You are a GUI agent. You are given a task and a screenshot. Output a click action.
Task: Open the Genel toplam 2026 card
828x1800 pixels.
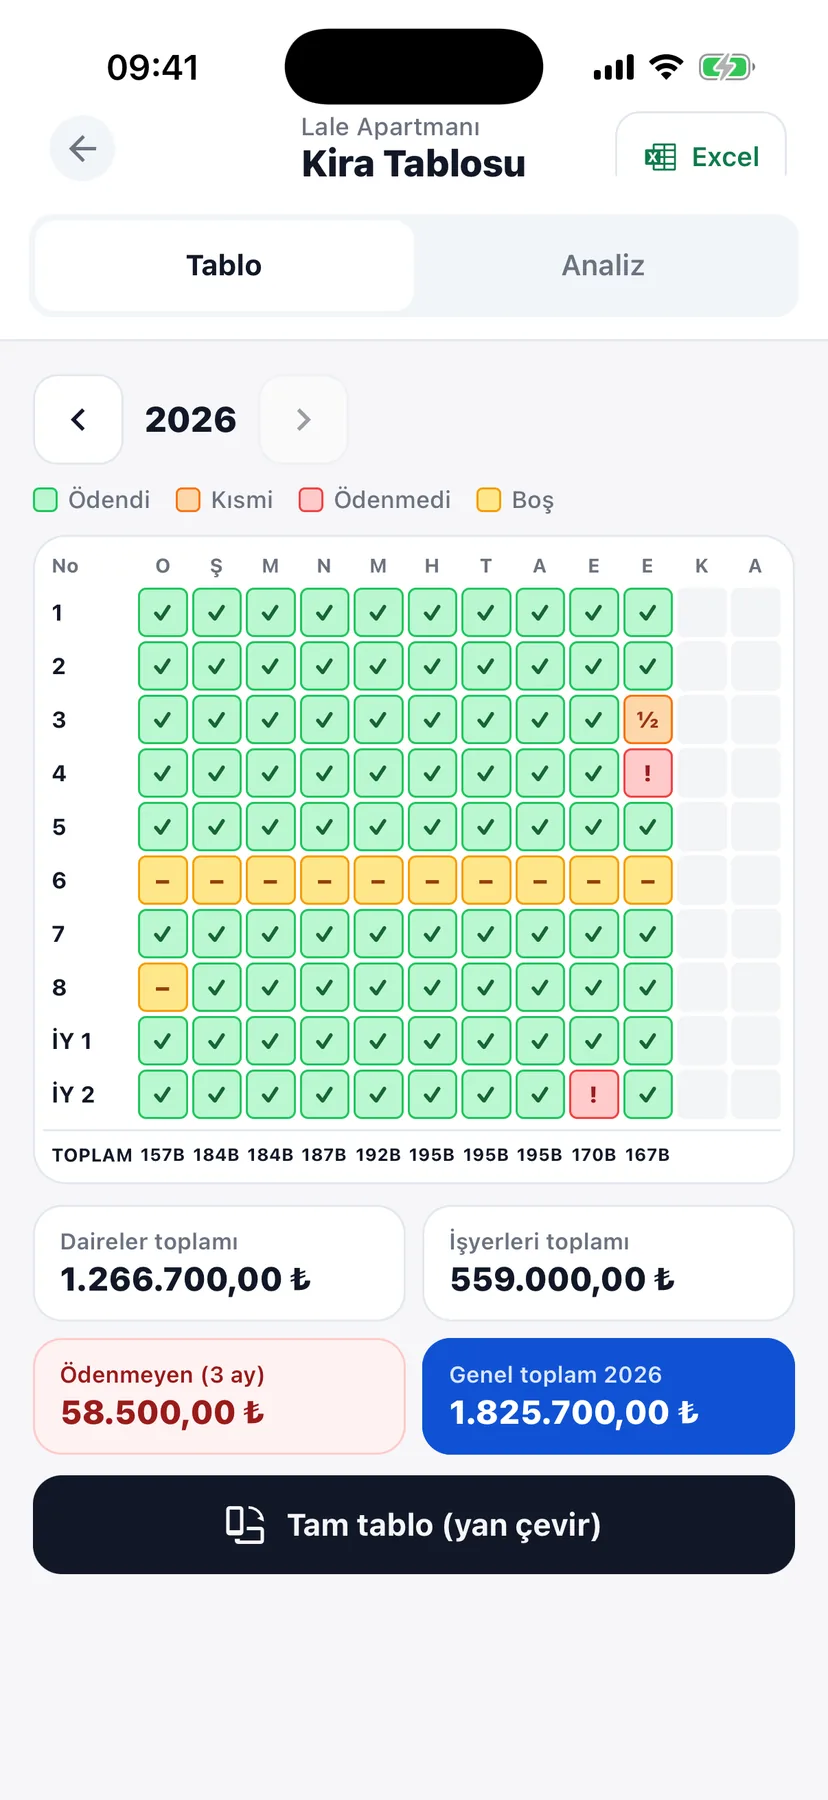[608, 1396]
